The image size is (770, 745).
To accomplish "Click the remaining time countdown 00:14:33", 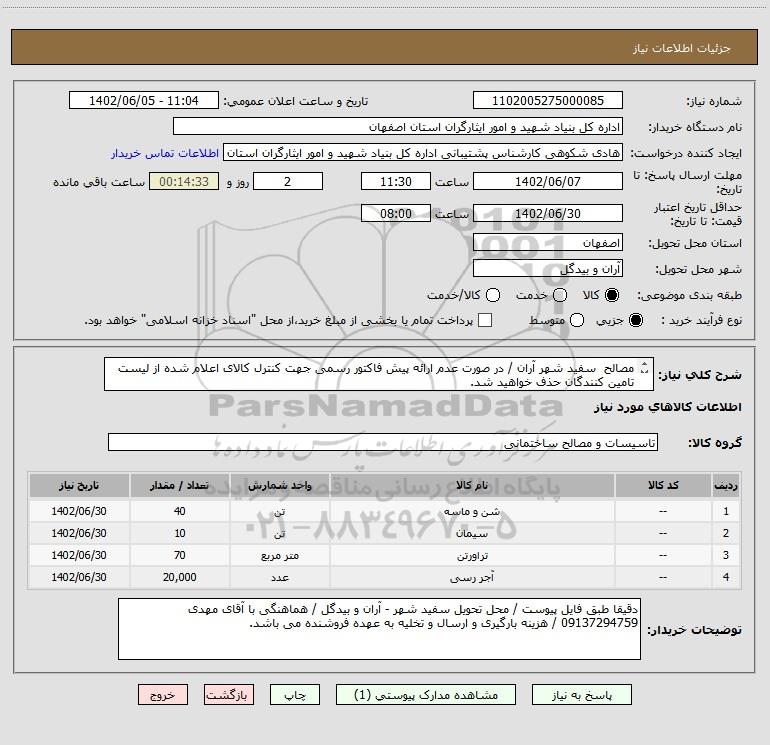I will click(184, 181).
